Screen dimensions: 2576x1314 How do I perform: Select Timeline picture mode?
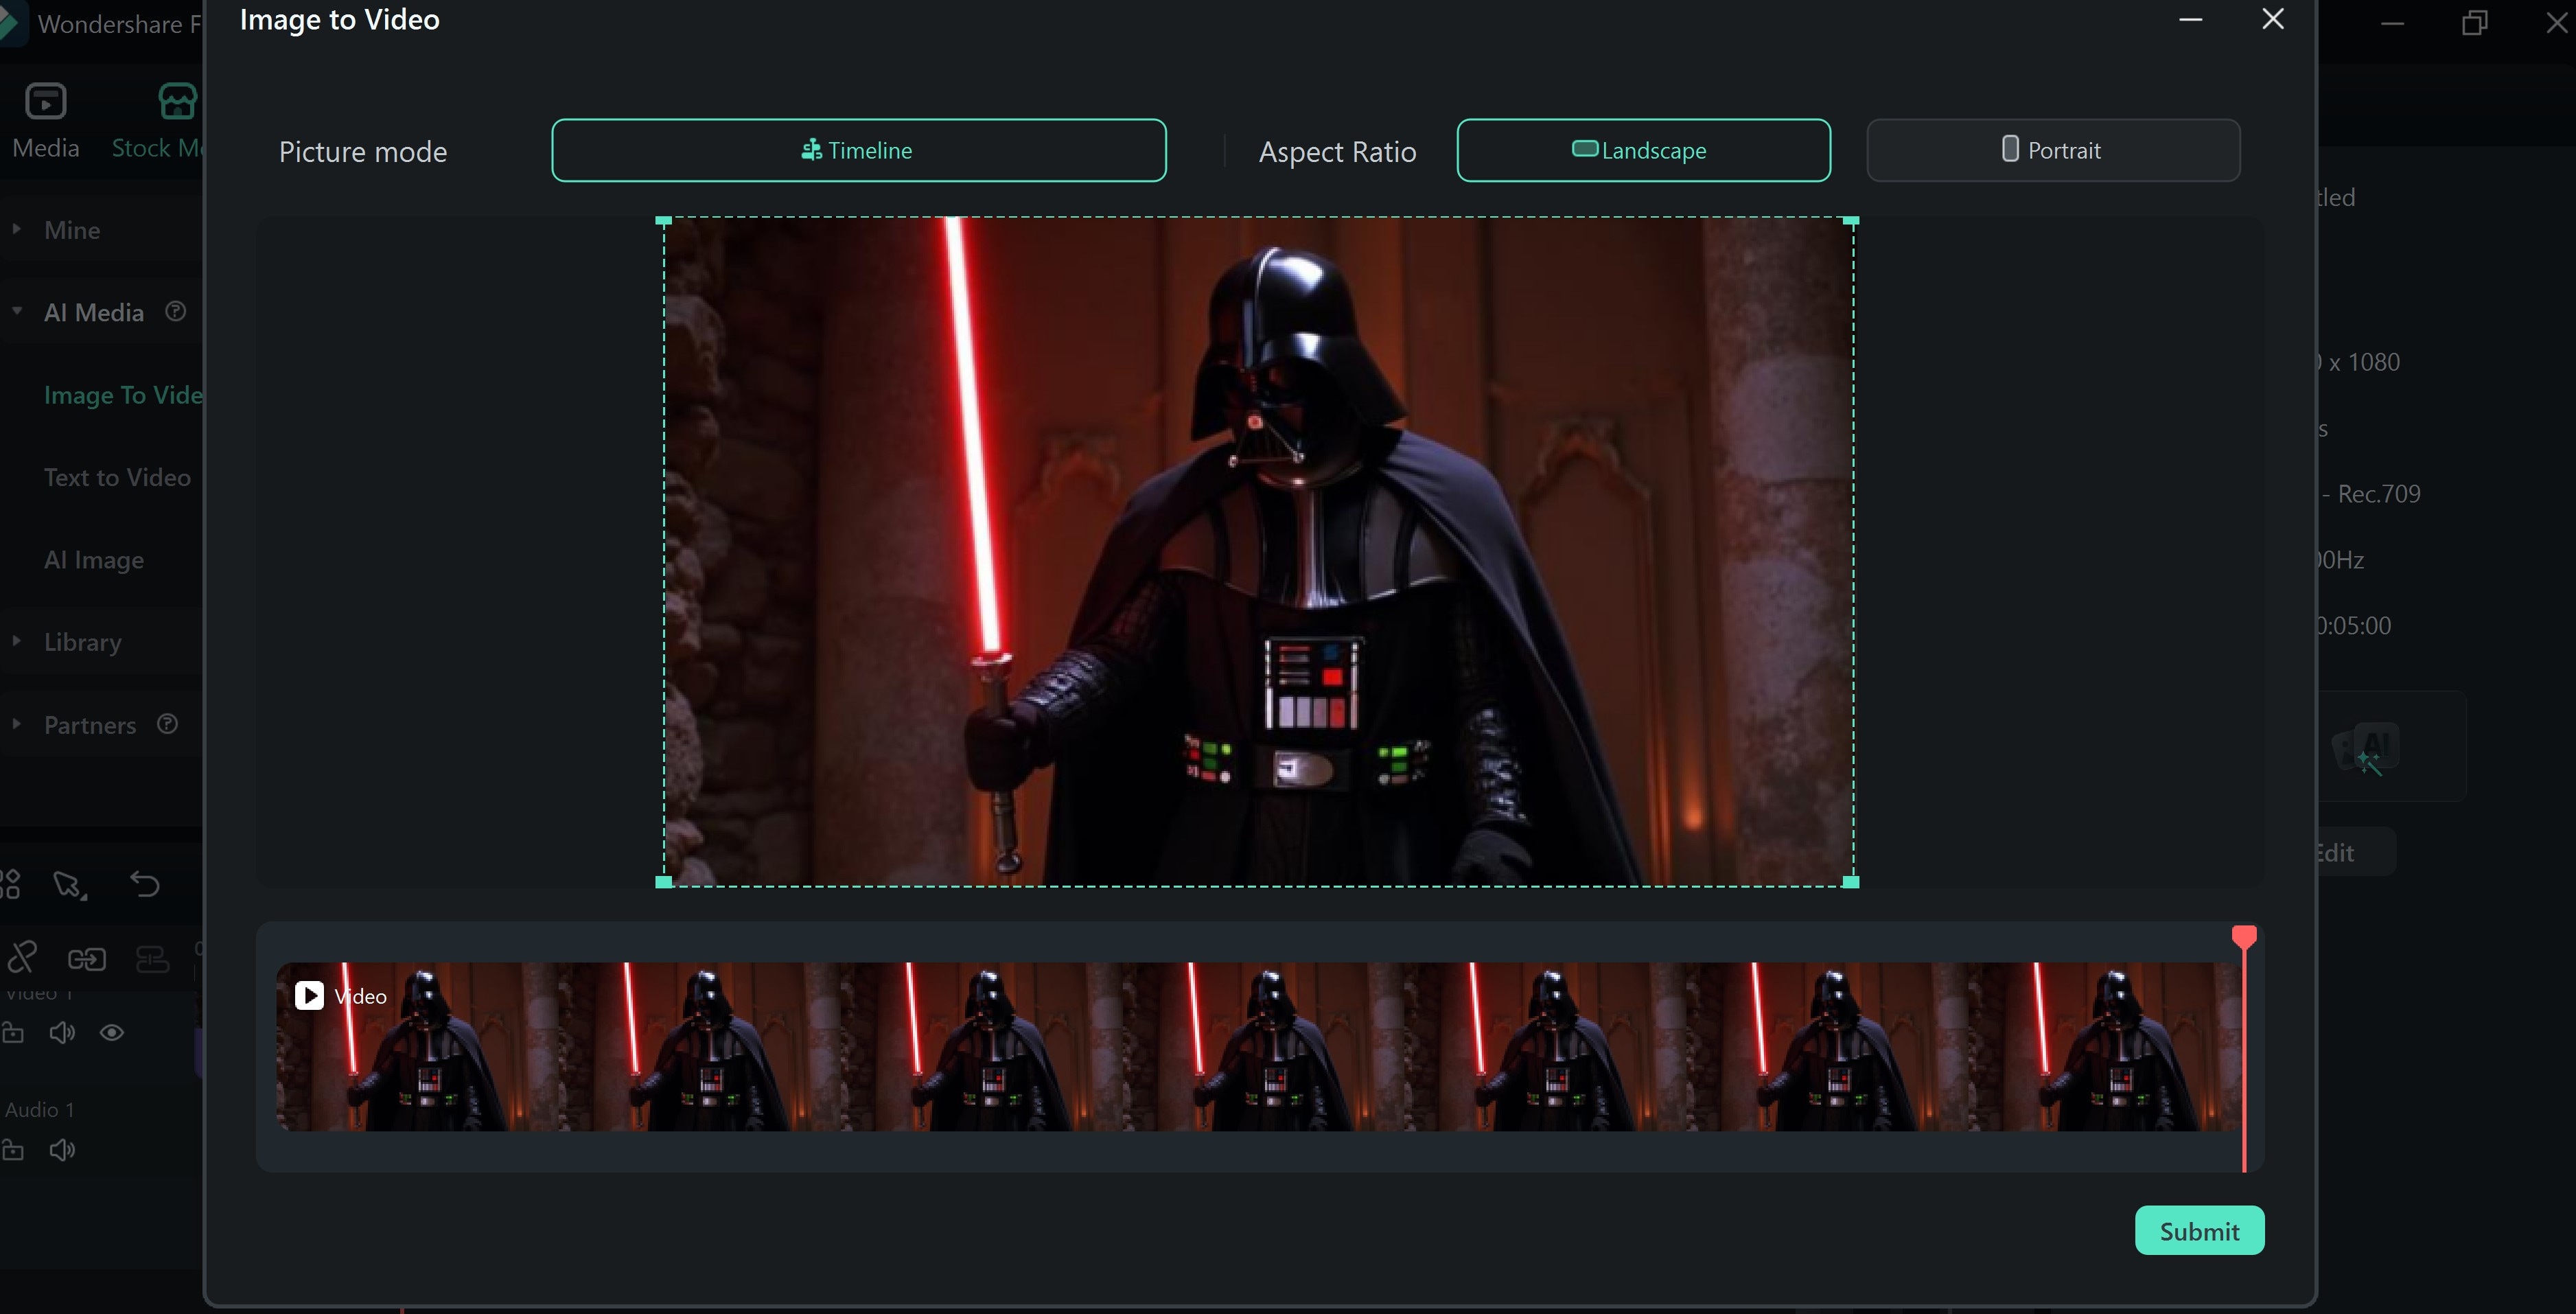[858, 150]
